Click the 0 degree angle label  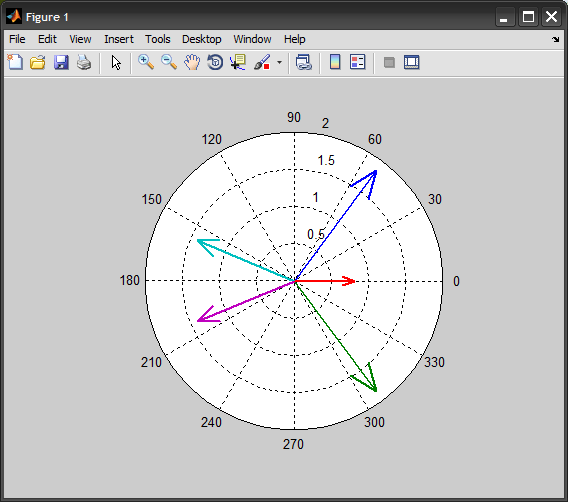456,281
